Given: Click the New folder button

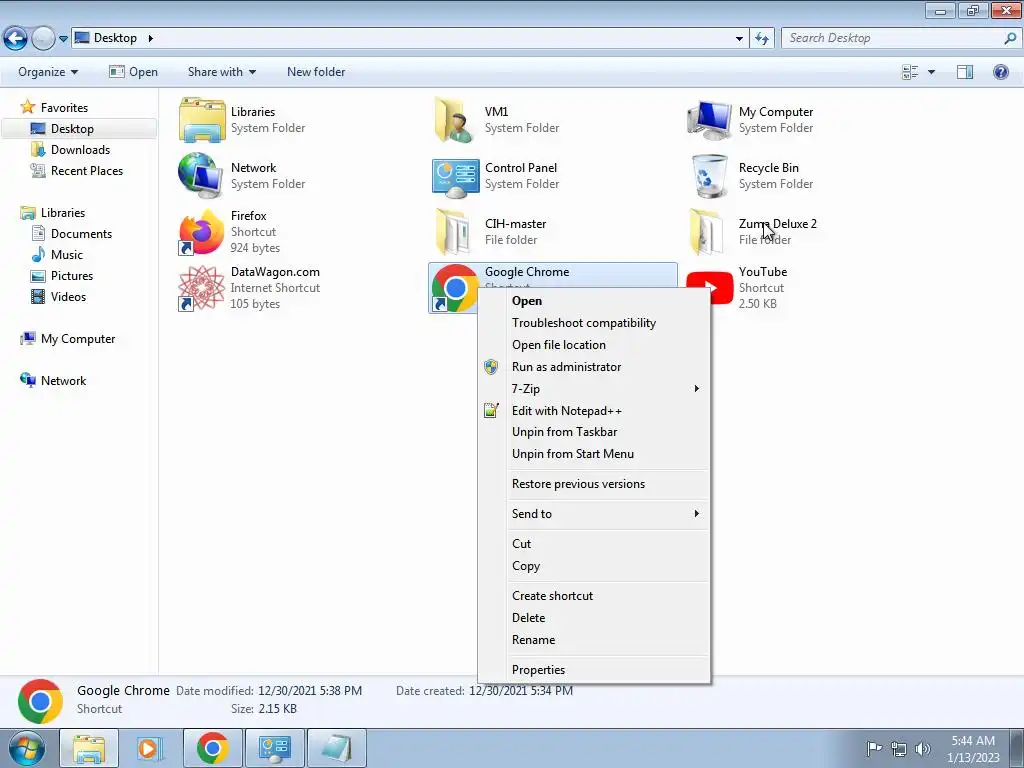Looking at the screenshot, I should 316,72.
